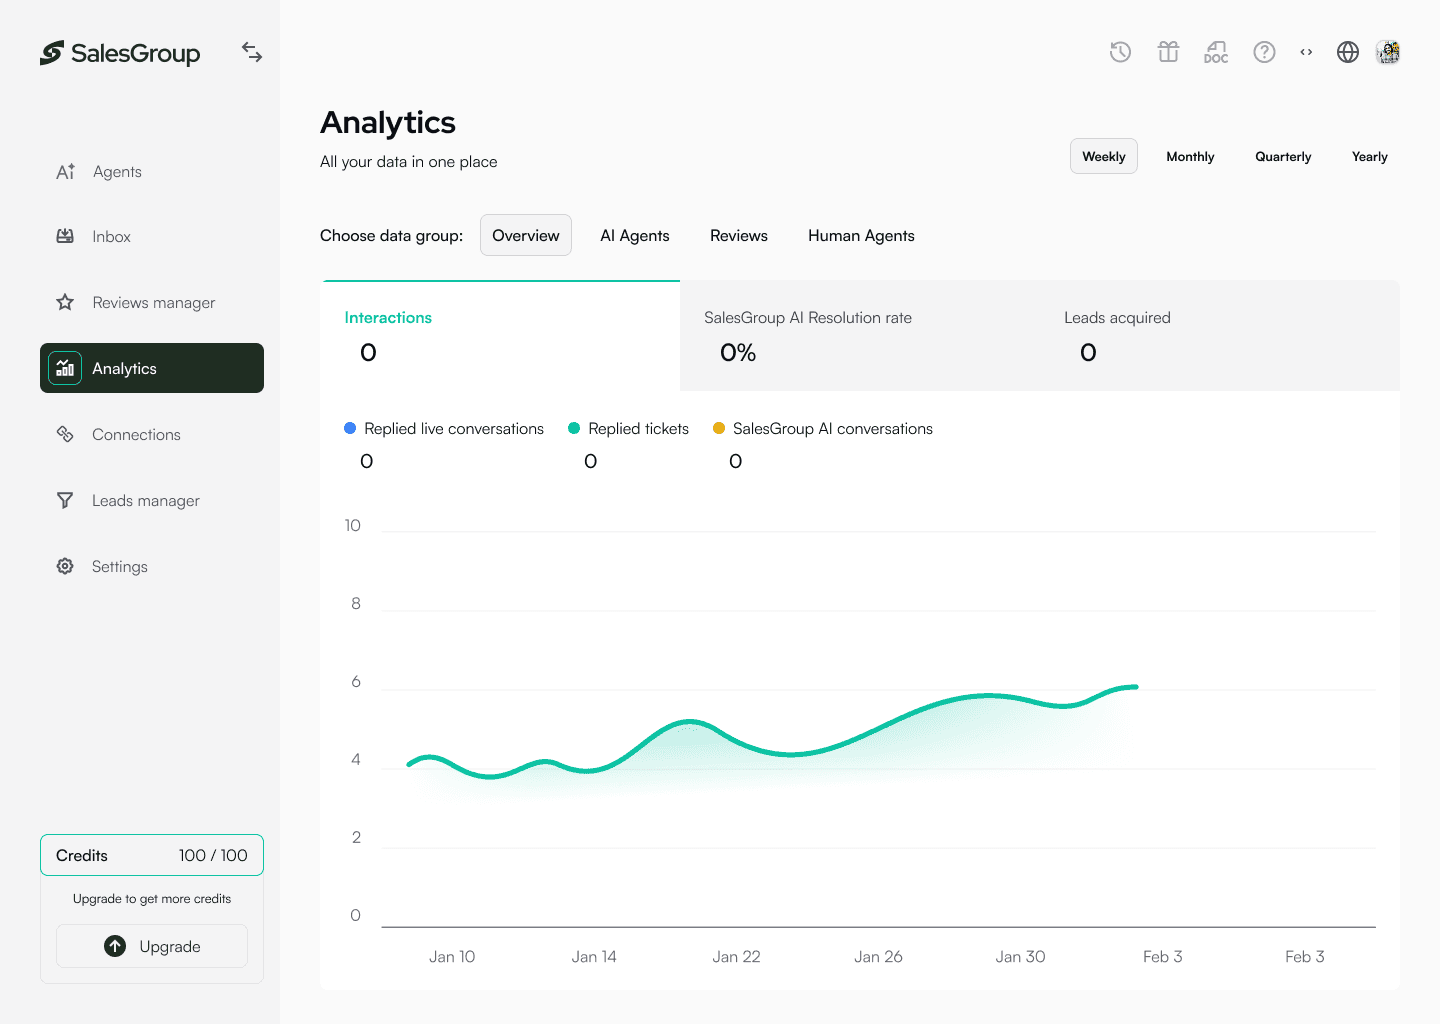
Task: Click the Upgrade button
Action: [x=152, y=946]
